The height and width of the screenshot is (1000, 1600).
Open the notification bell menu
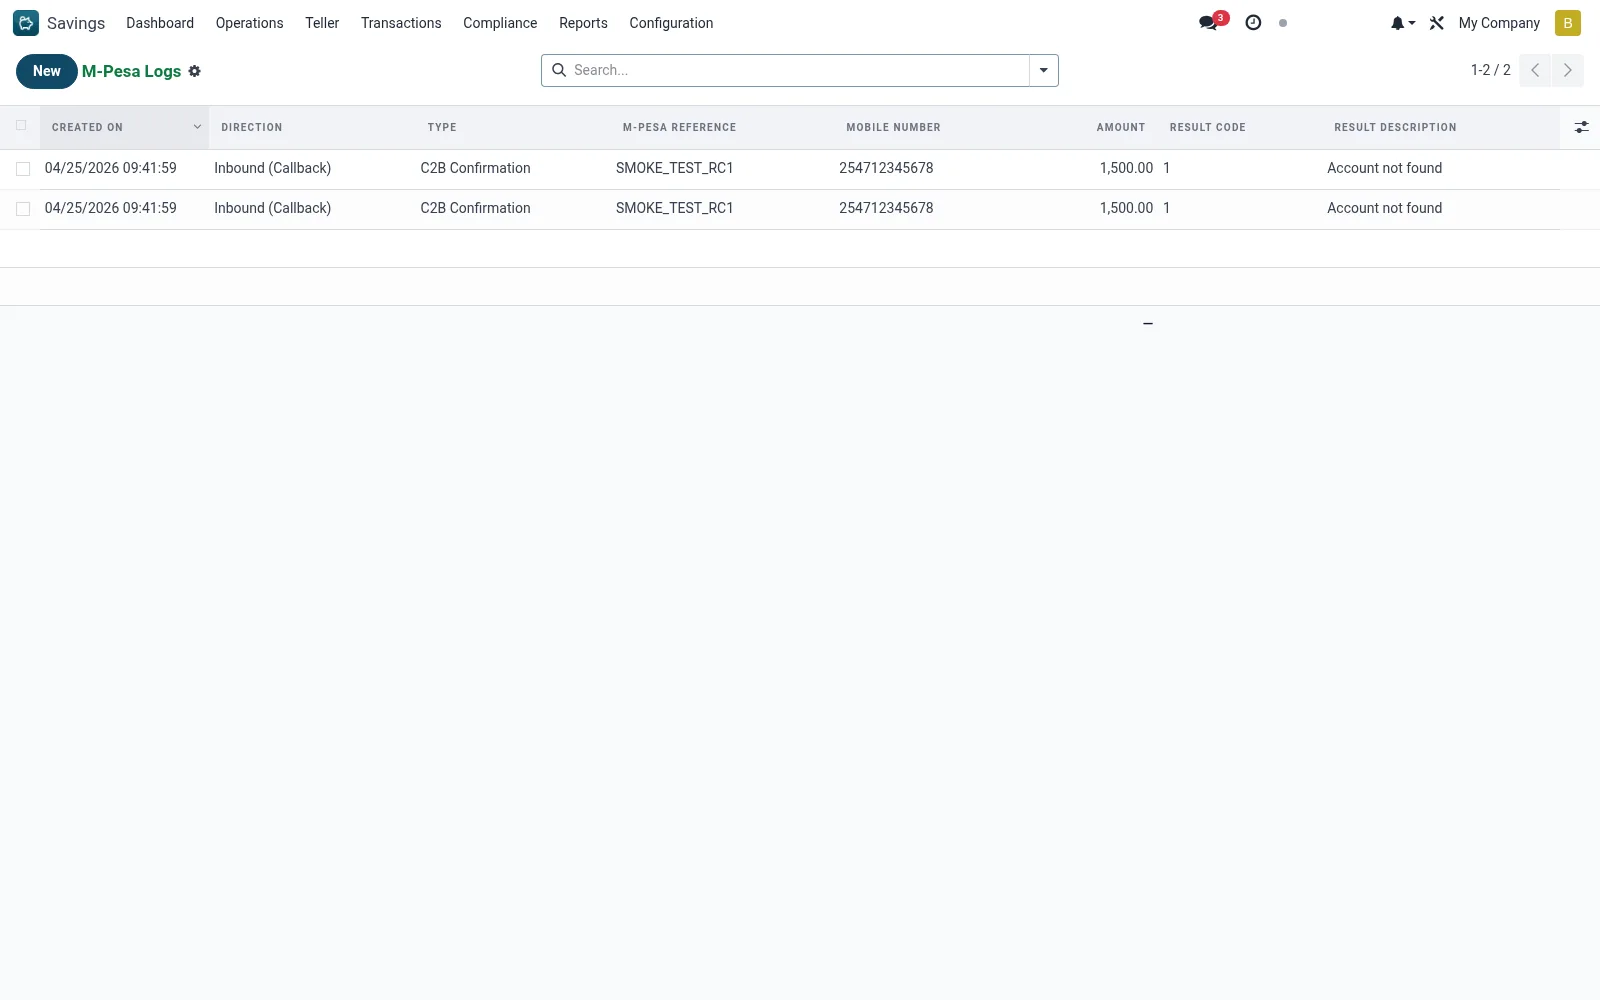(1402, 23)
